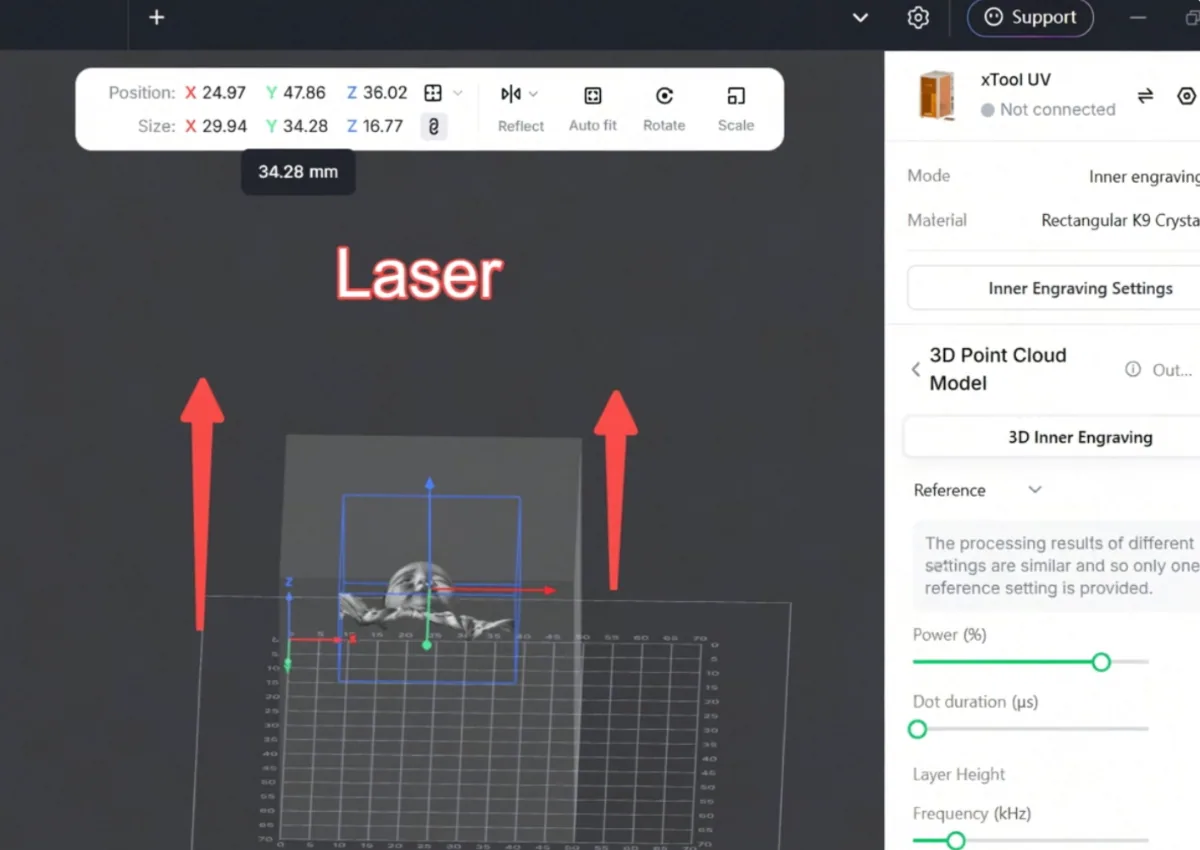Select the Scale tool
Image resolution: width=1200 pixels, height=850 pixels.
click(736, 108)
